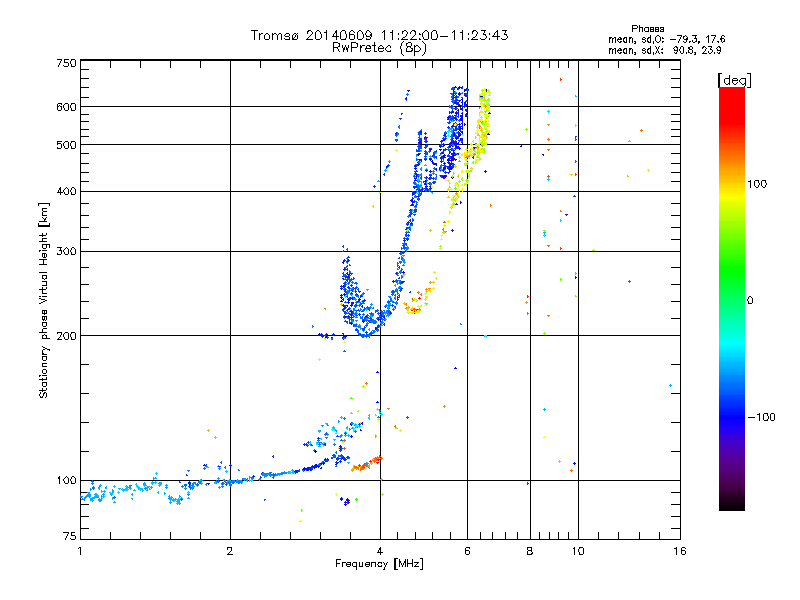
Task: Click the orange-red trace cluster near 4 MHz at 105 km
Action: coord(366,464)
